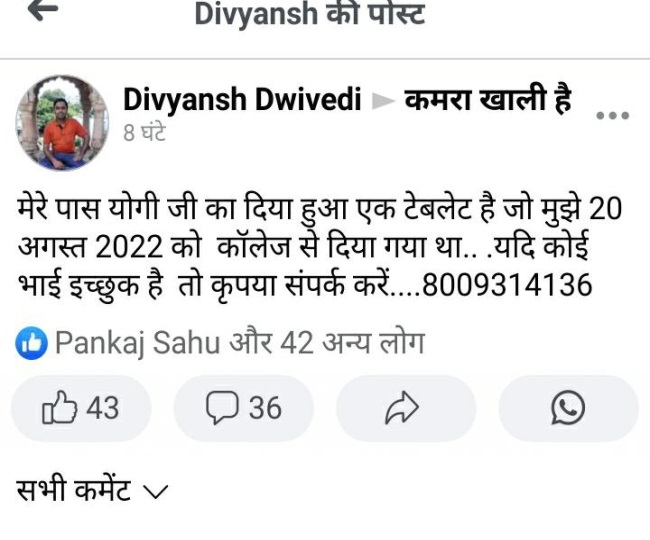This screenshot has width=650, height=540.
Task: Tap the phone number 8009314136
Action: tap(507, 285)
